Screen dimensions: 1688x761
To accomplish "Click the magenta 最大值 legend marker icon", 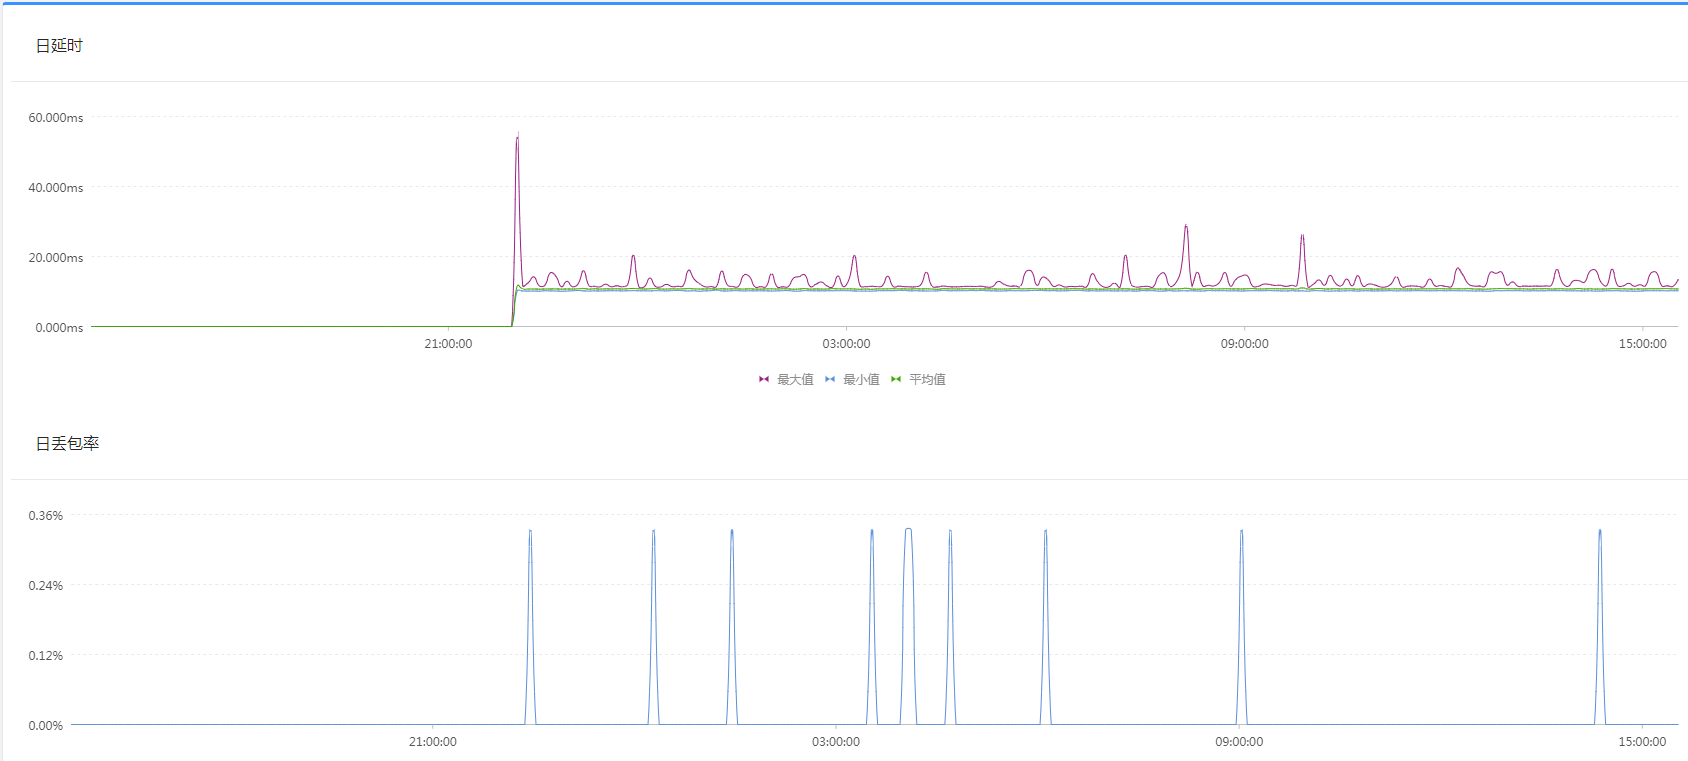I will pyautogui.click(x=764, y=379).
